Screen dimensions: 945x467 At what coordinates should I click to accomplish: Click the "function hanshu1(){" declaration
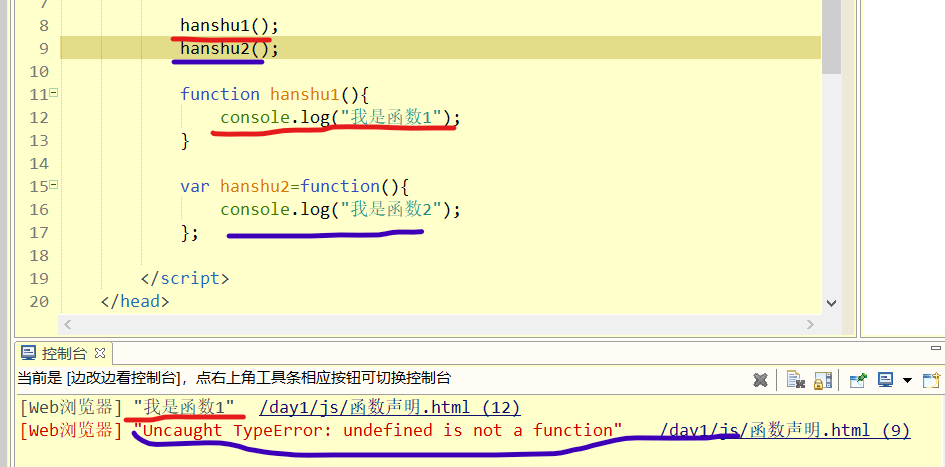pyautogui.click(x=274, y=95)
